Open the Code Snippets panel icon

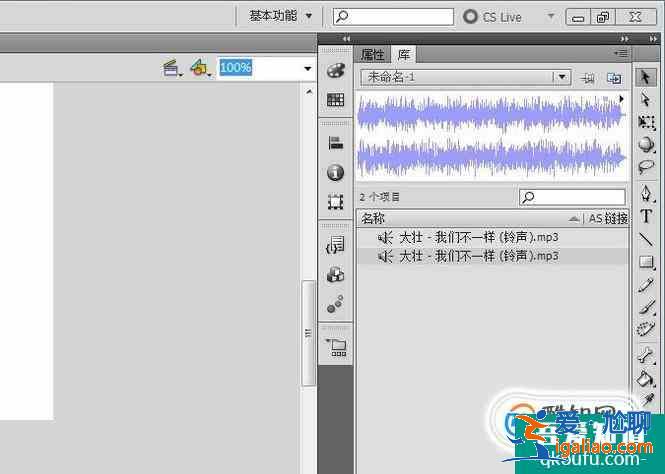coord(335,245)
